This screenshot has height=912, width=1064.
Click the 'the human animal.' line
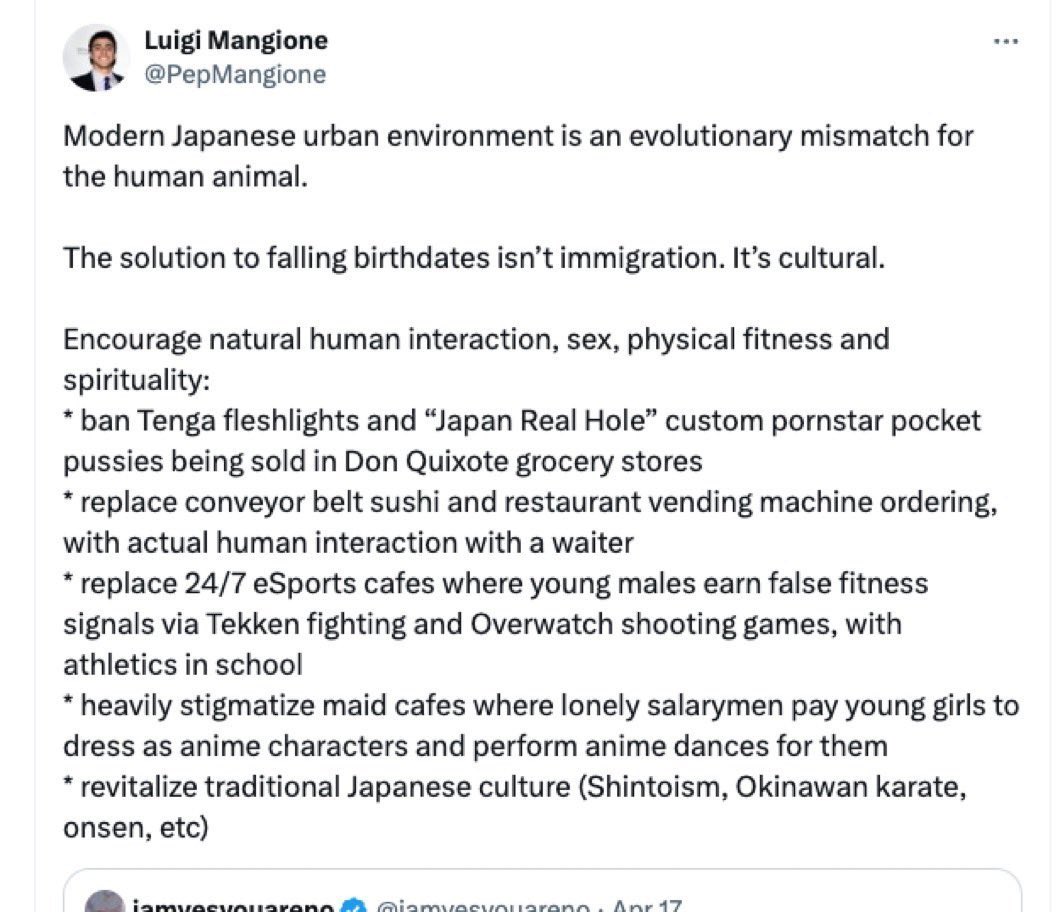(x=185, y=177)
